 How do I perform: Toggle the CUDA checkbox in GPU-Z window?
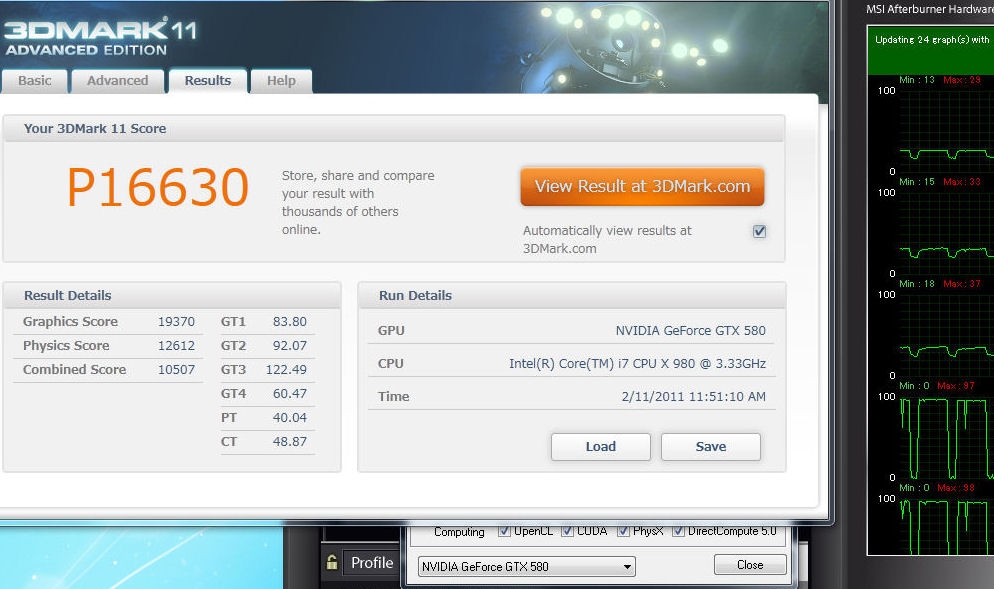[x=567, y=531]
